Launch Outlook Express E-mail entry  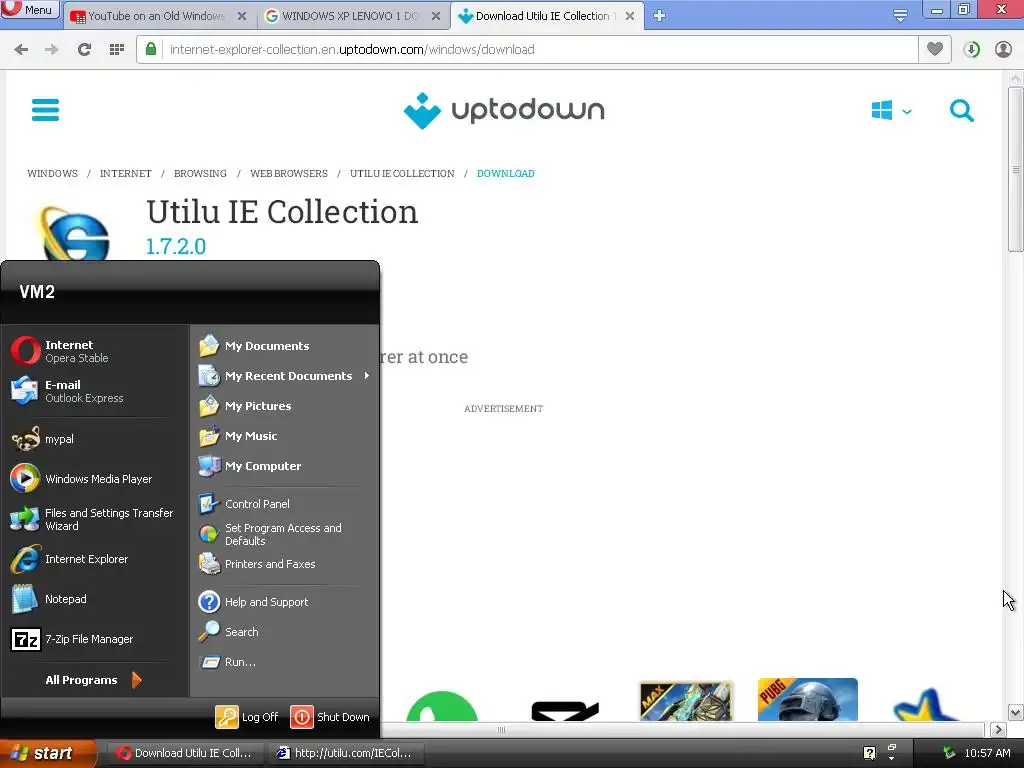[95, 391]
